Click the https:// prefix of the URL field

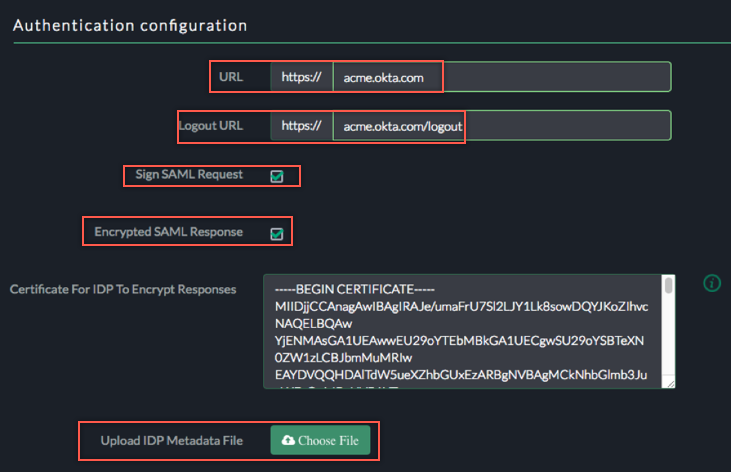coord(301,77)
